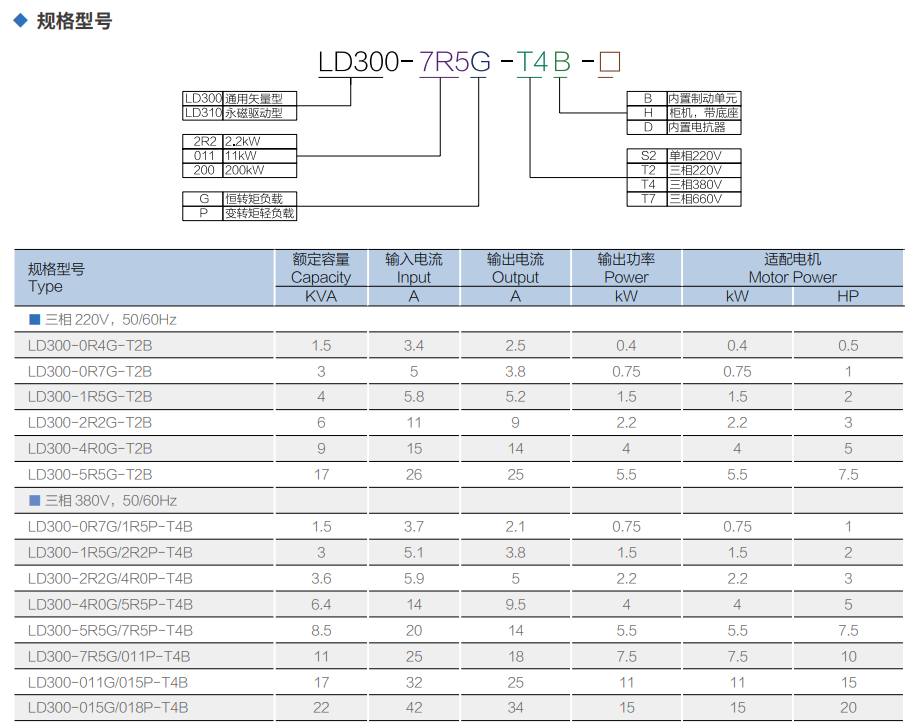Click the 适配电机 Motor Power header
911x723 pixels.
[x=792, y=268]
